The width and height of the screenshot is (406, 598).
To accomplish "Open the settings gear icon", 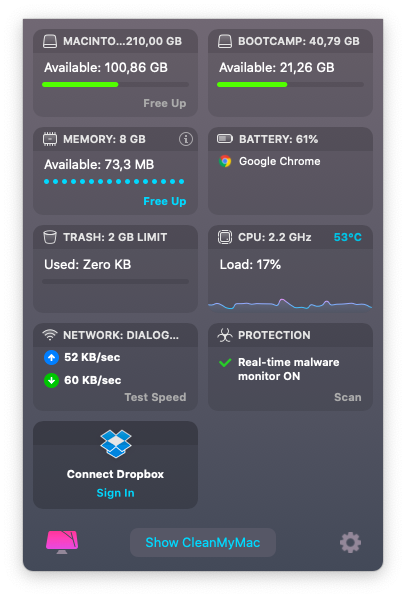I will pyautogui.click(x=350, y=542).
